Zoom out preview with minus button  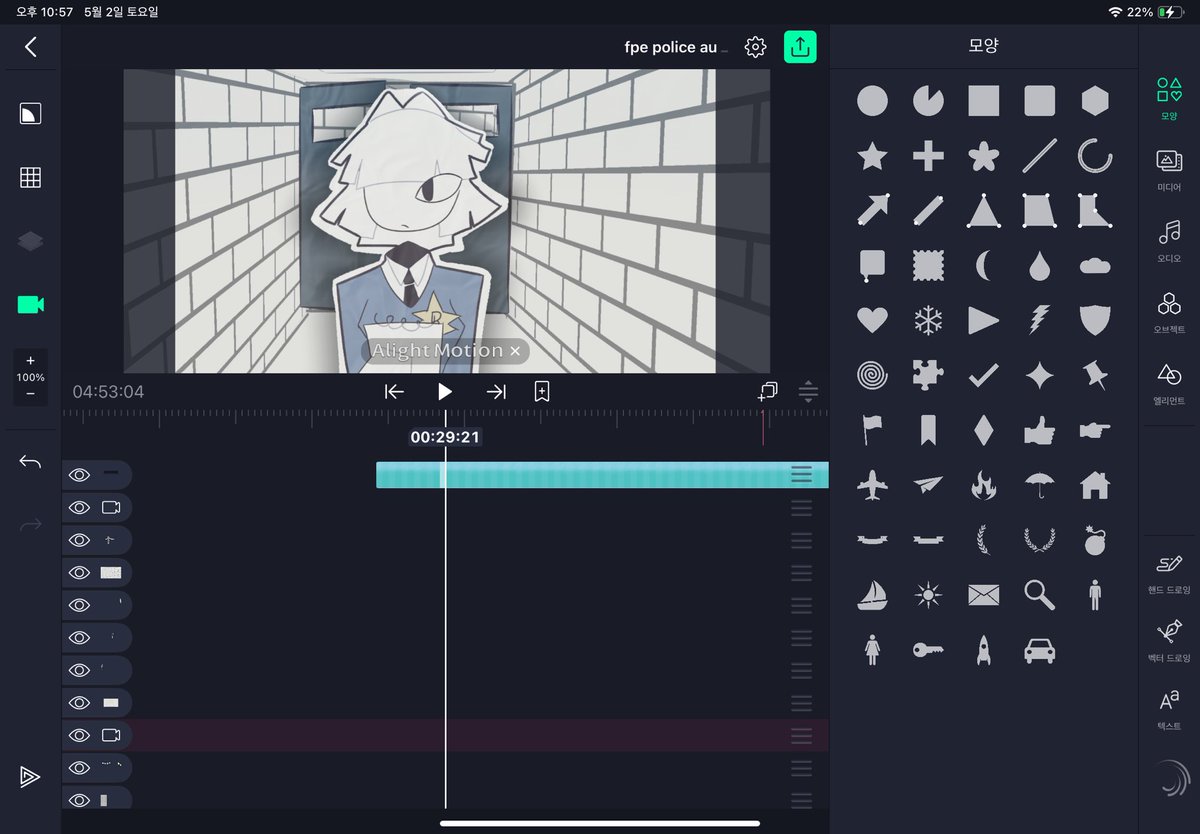30,394
